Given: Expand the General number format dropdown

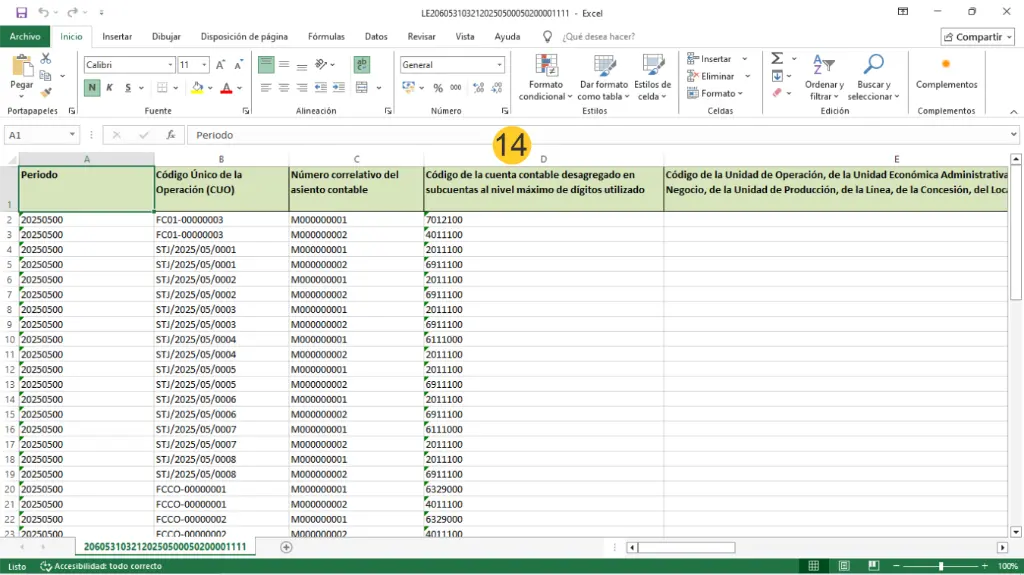Looking at the screenshot, I should tap(500, 65).
